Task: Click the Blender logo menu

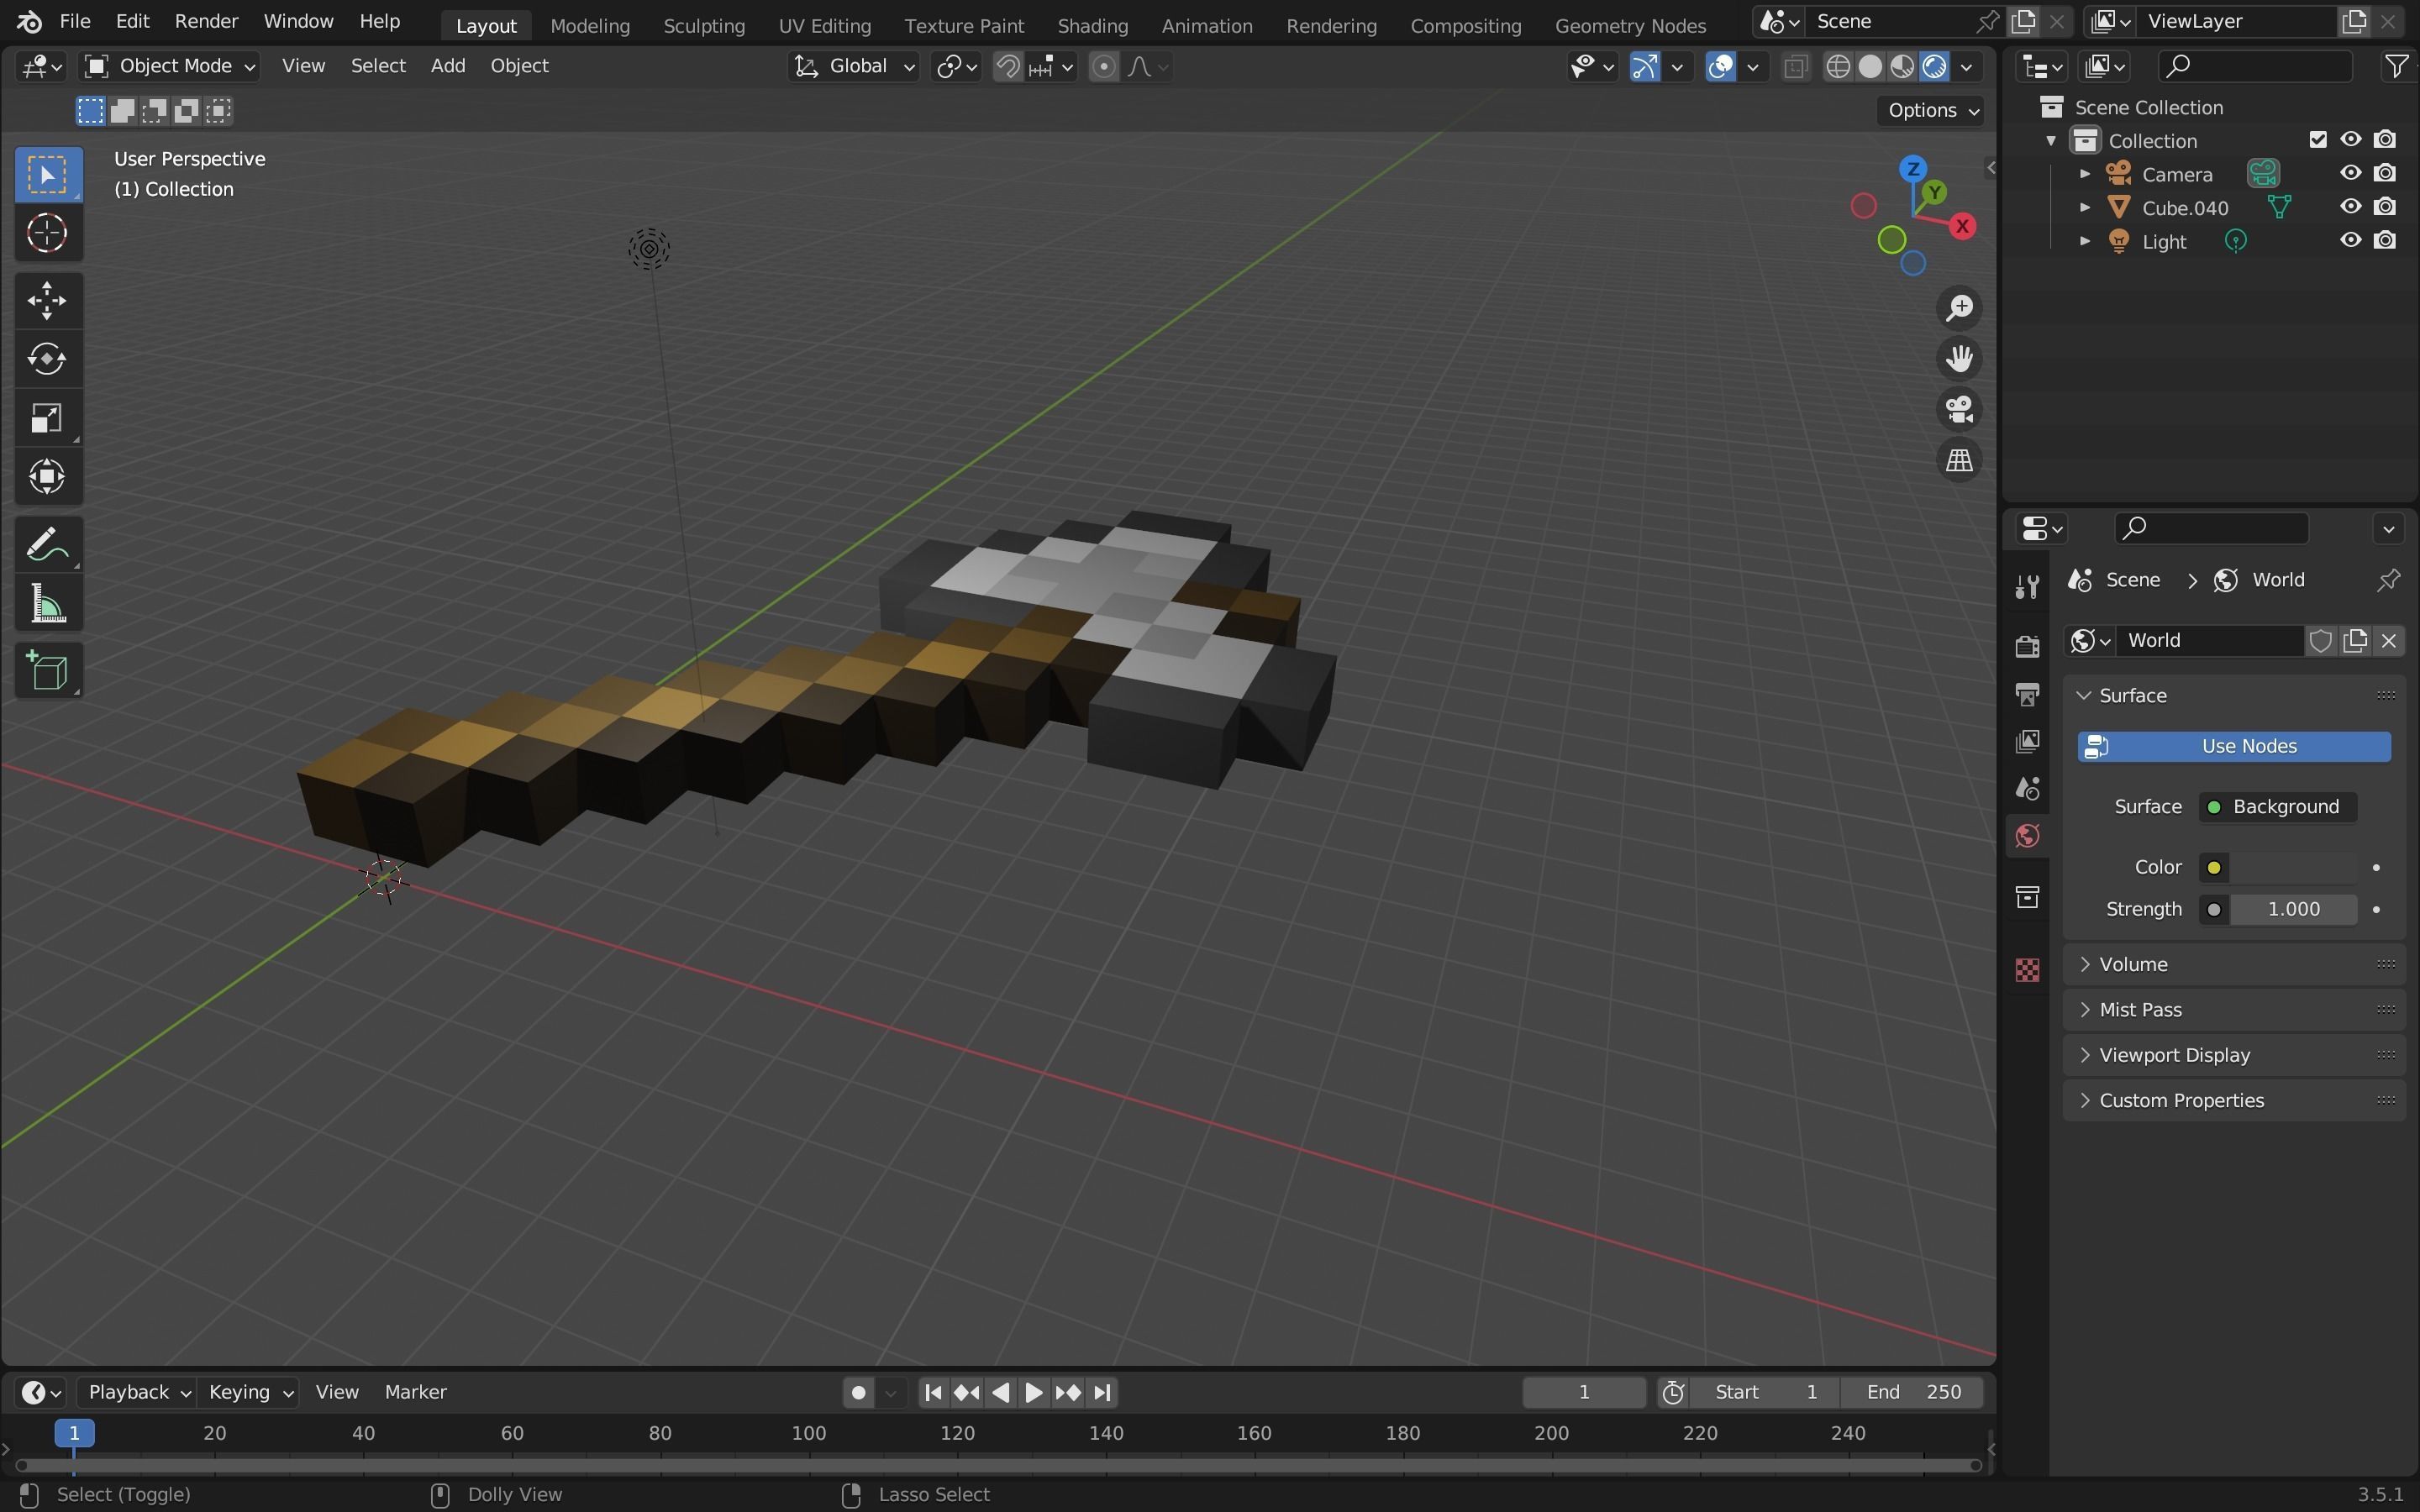Action: click(29, 21)
